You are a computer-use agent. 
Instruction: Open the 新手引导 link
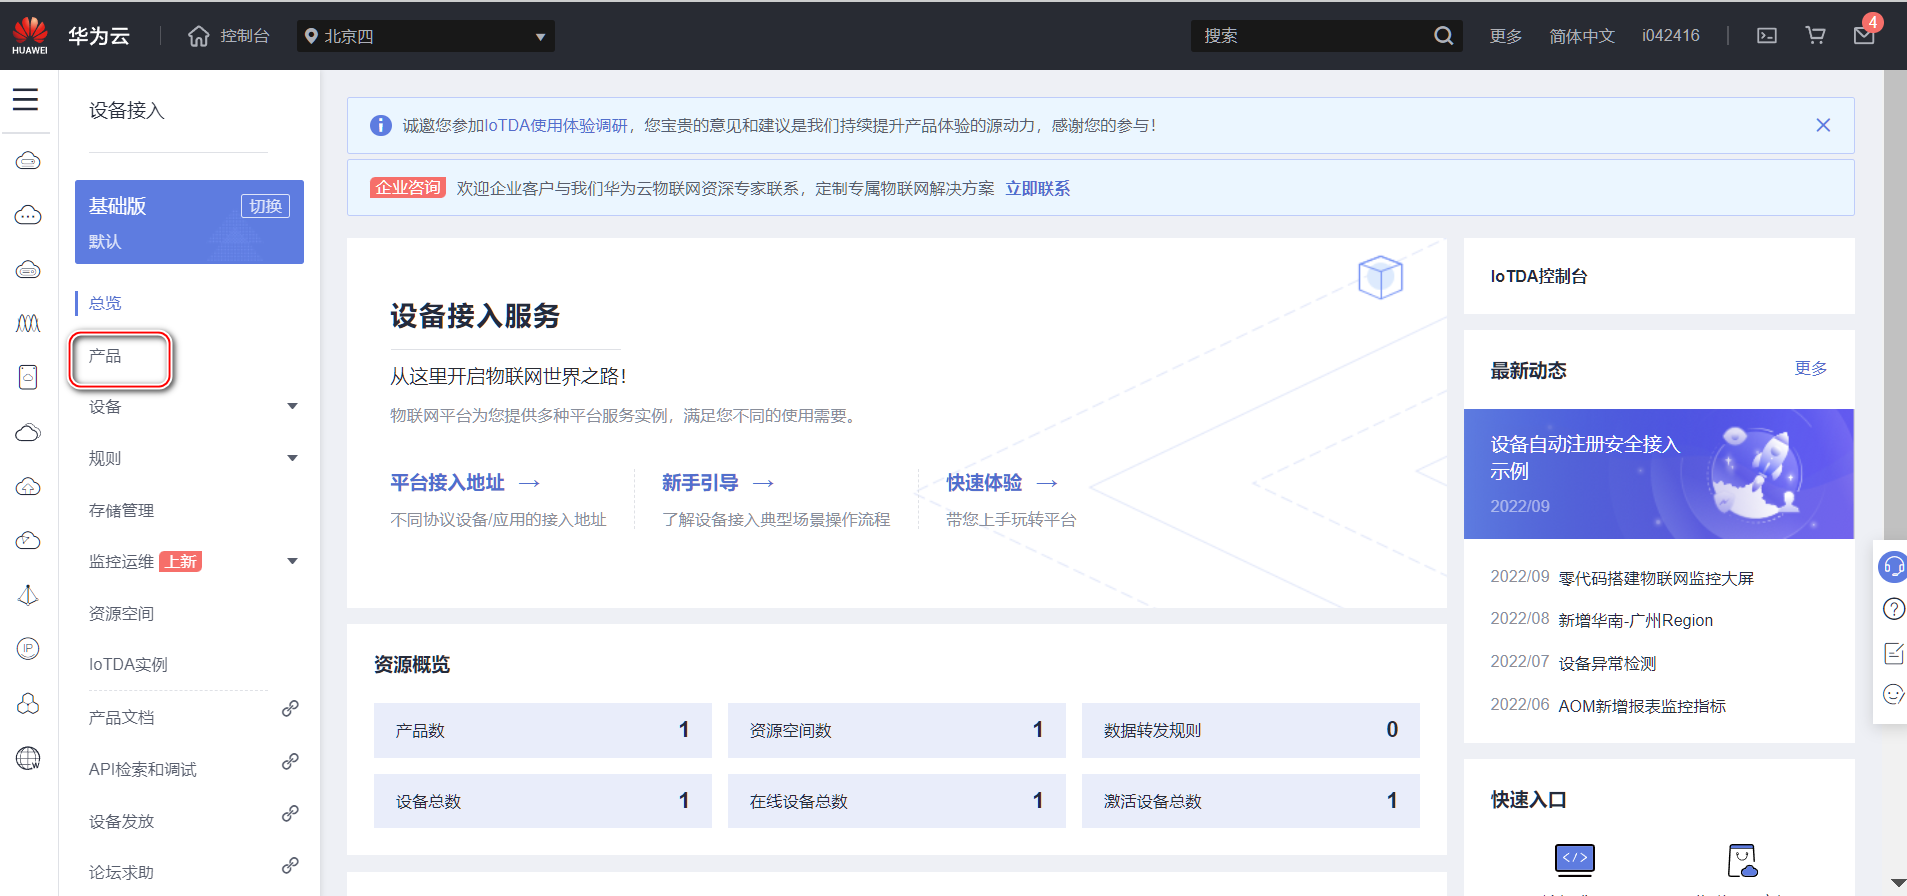tap(700, 483)
